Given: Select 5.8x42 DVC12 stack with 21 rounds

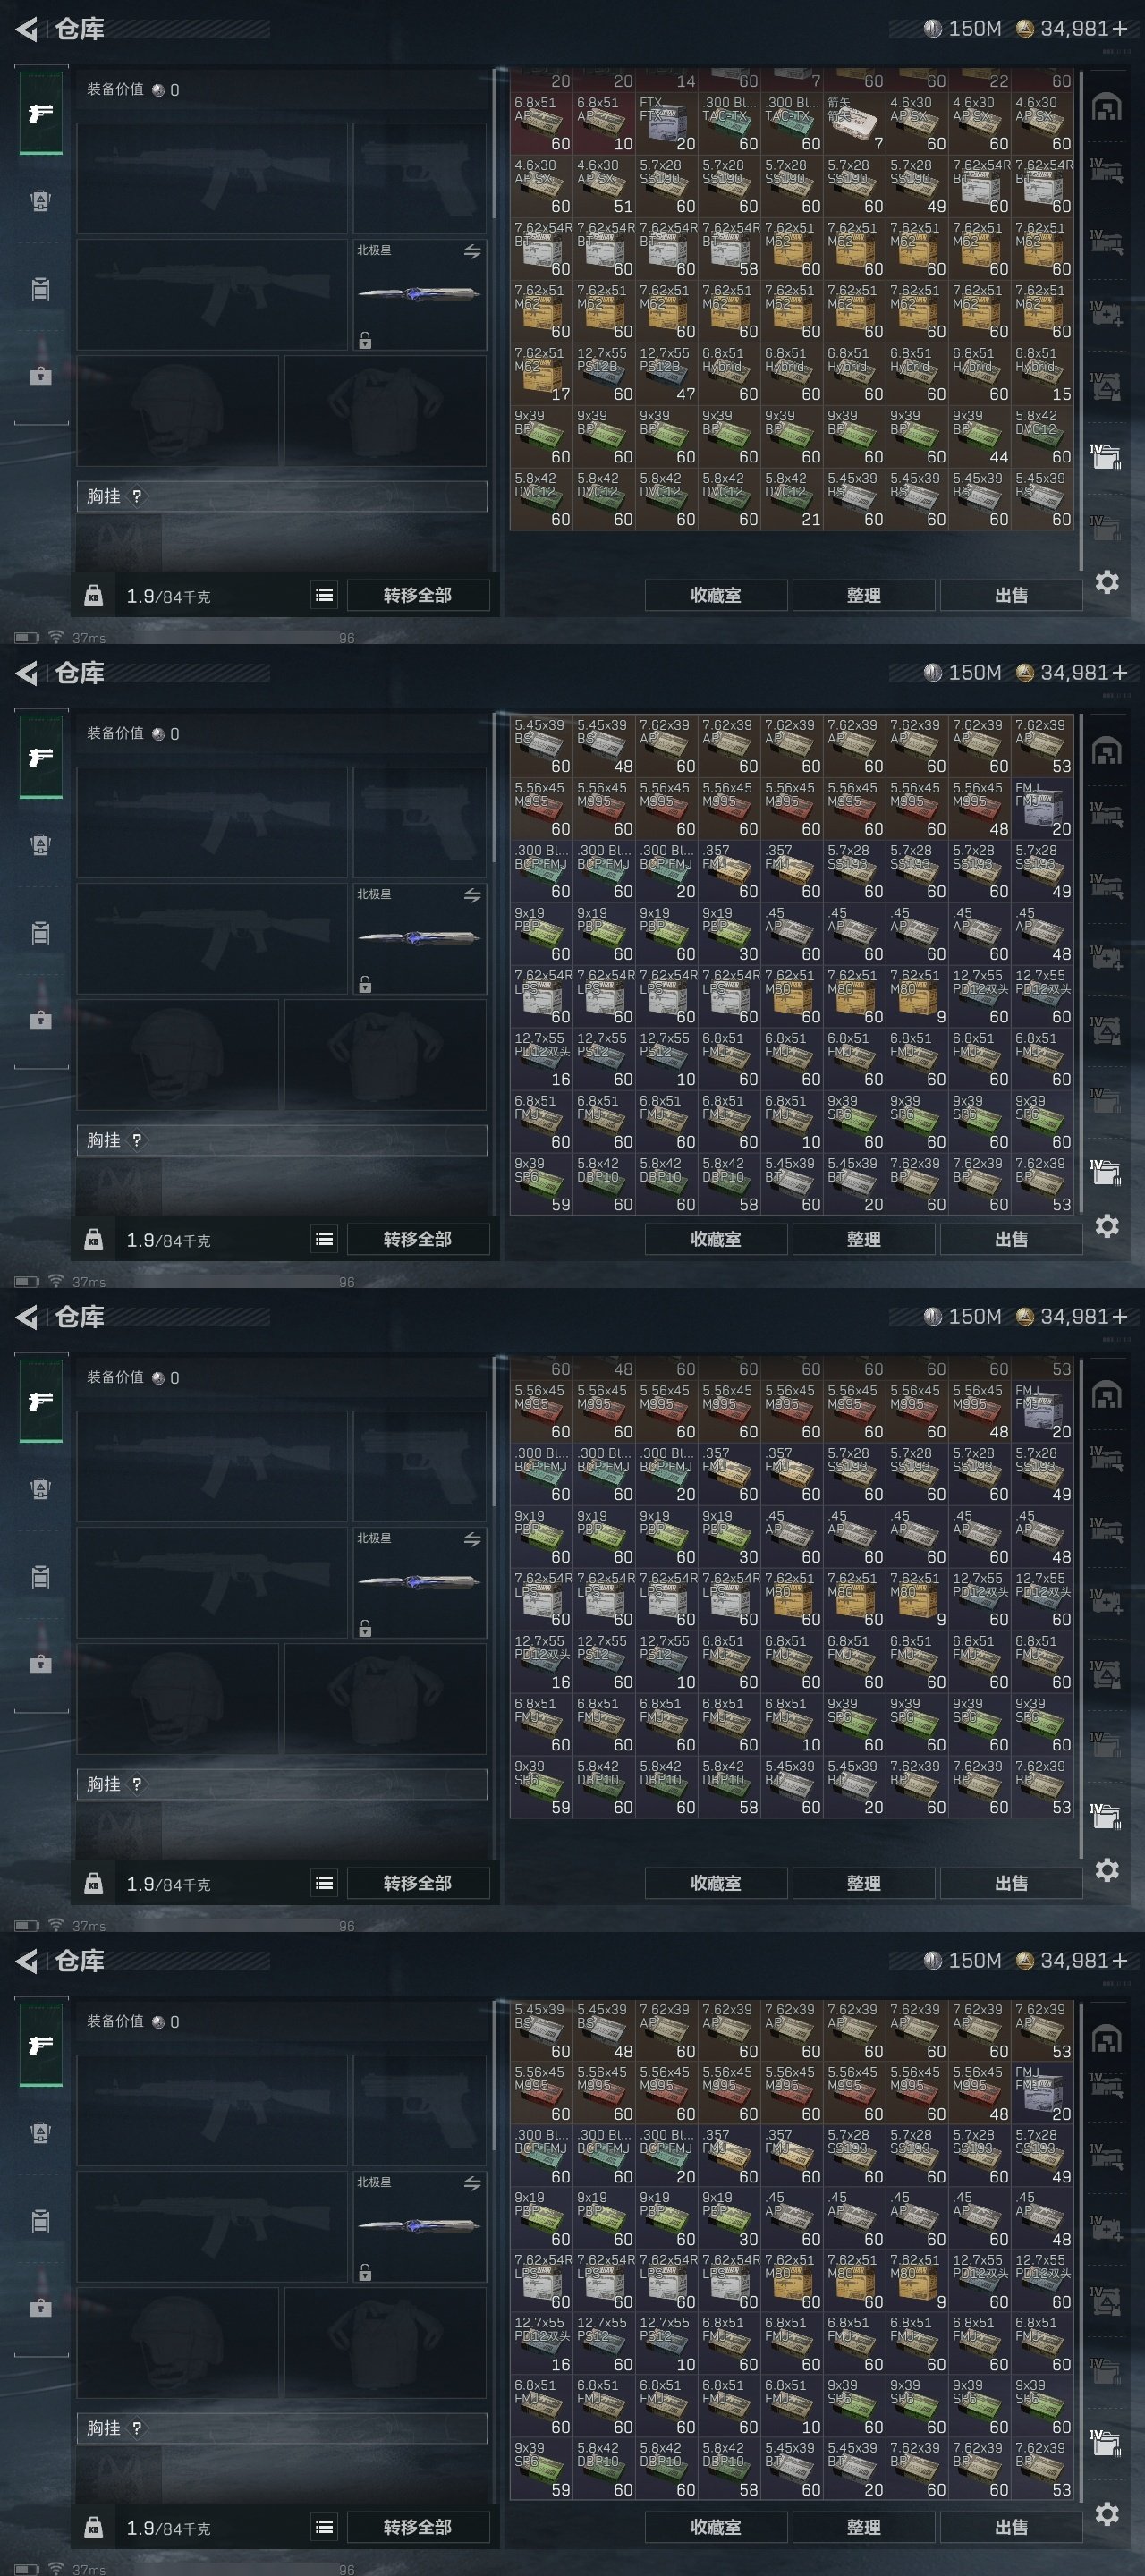Looking at the screenshot, I should [791, 500].
